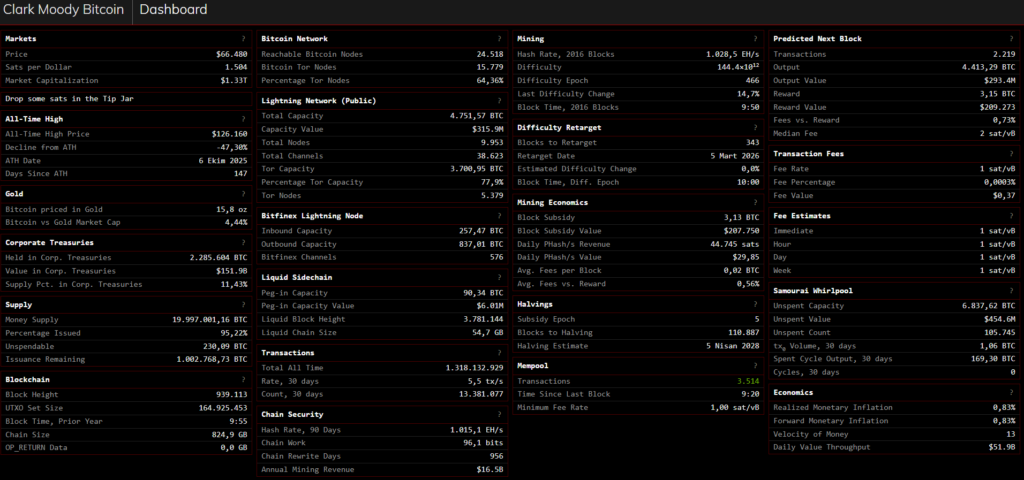Open help for Predicted Next Block
This screenshot has height=480, width=1024.
point(1011,39)
